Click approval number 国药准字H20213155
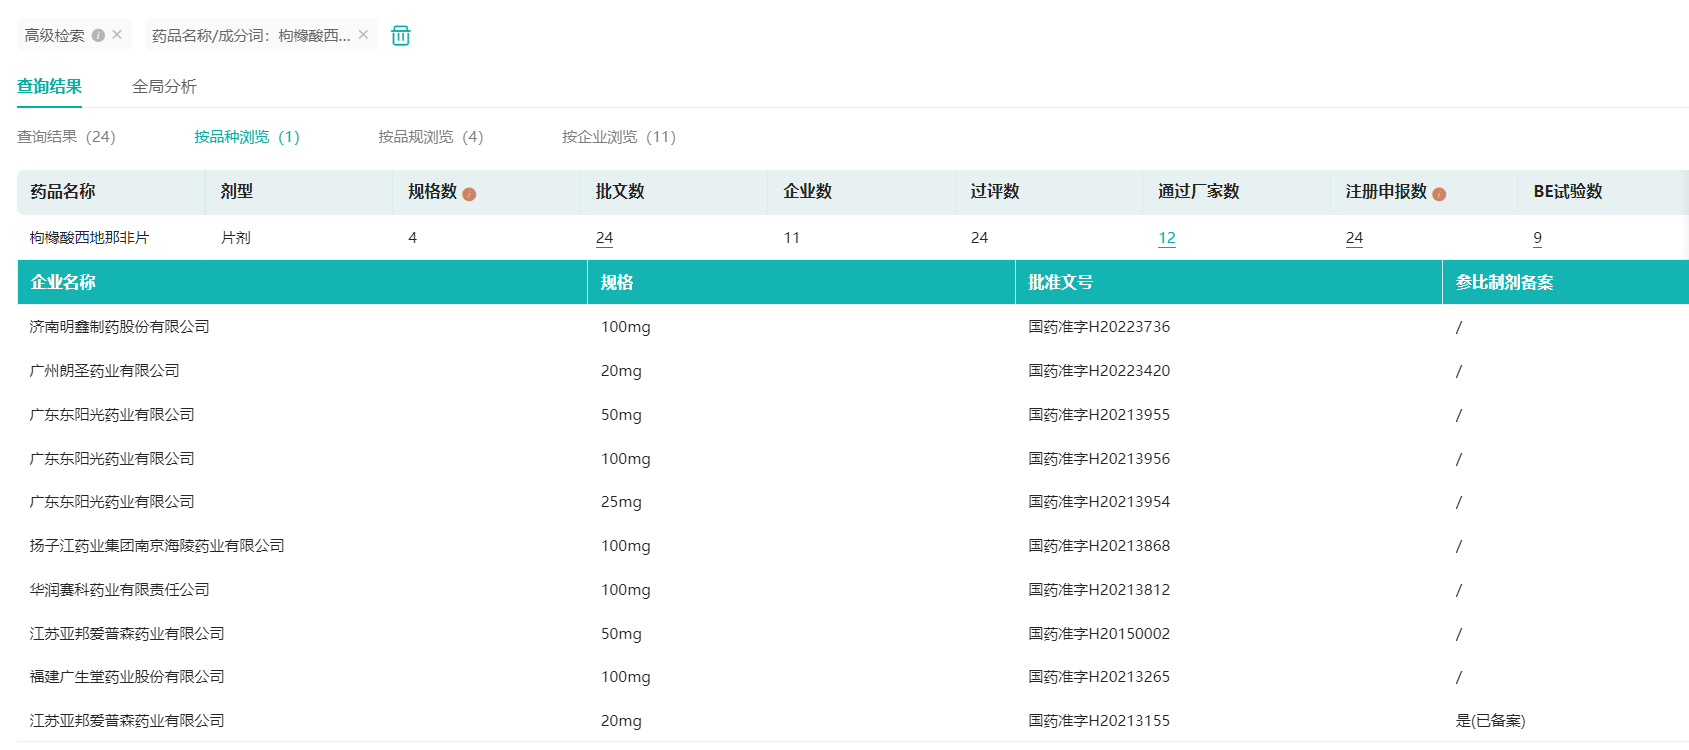This screenshot has height=750, width=1689. (1098, 721)
